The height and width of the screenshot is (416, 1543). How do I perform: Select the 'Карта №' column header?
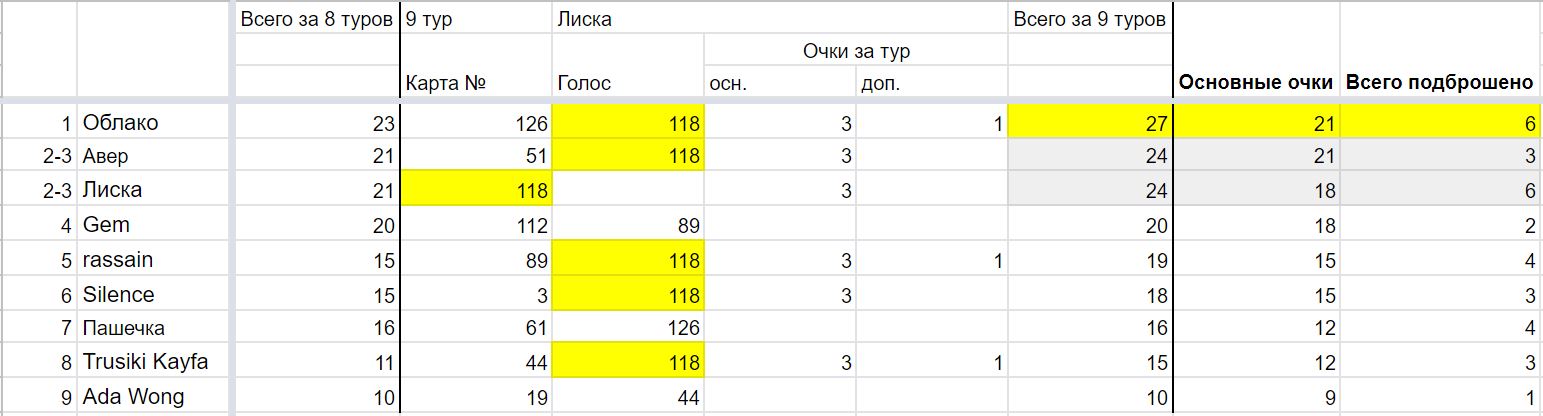point(476,83)
